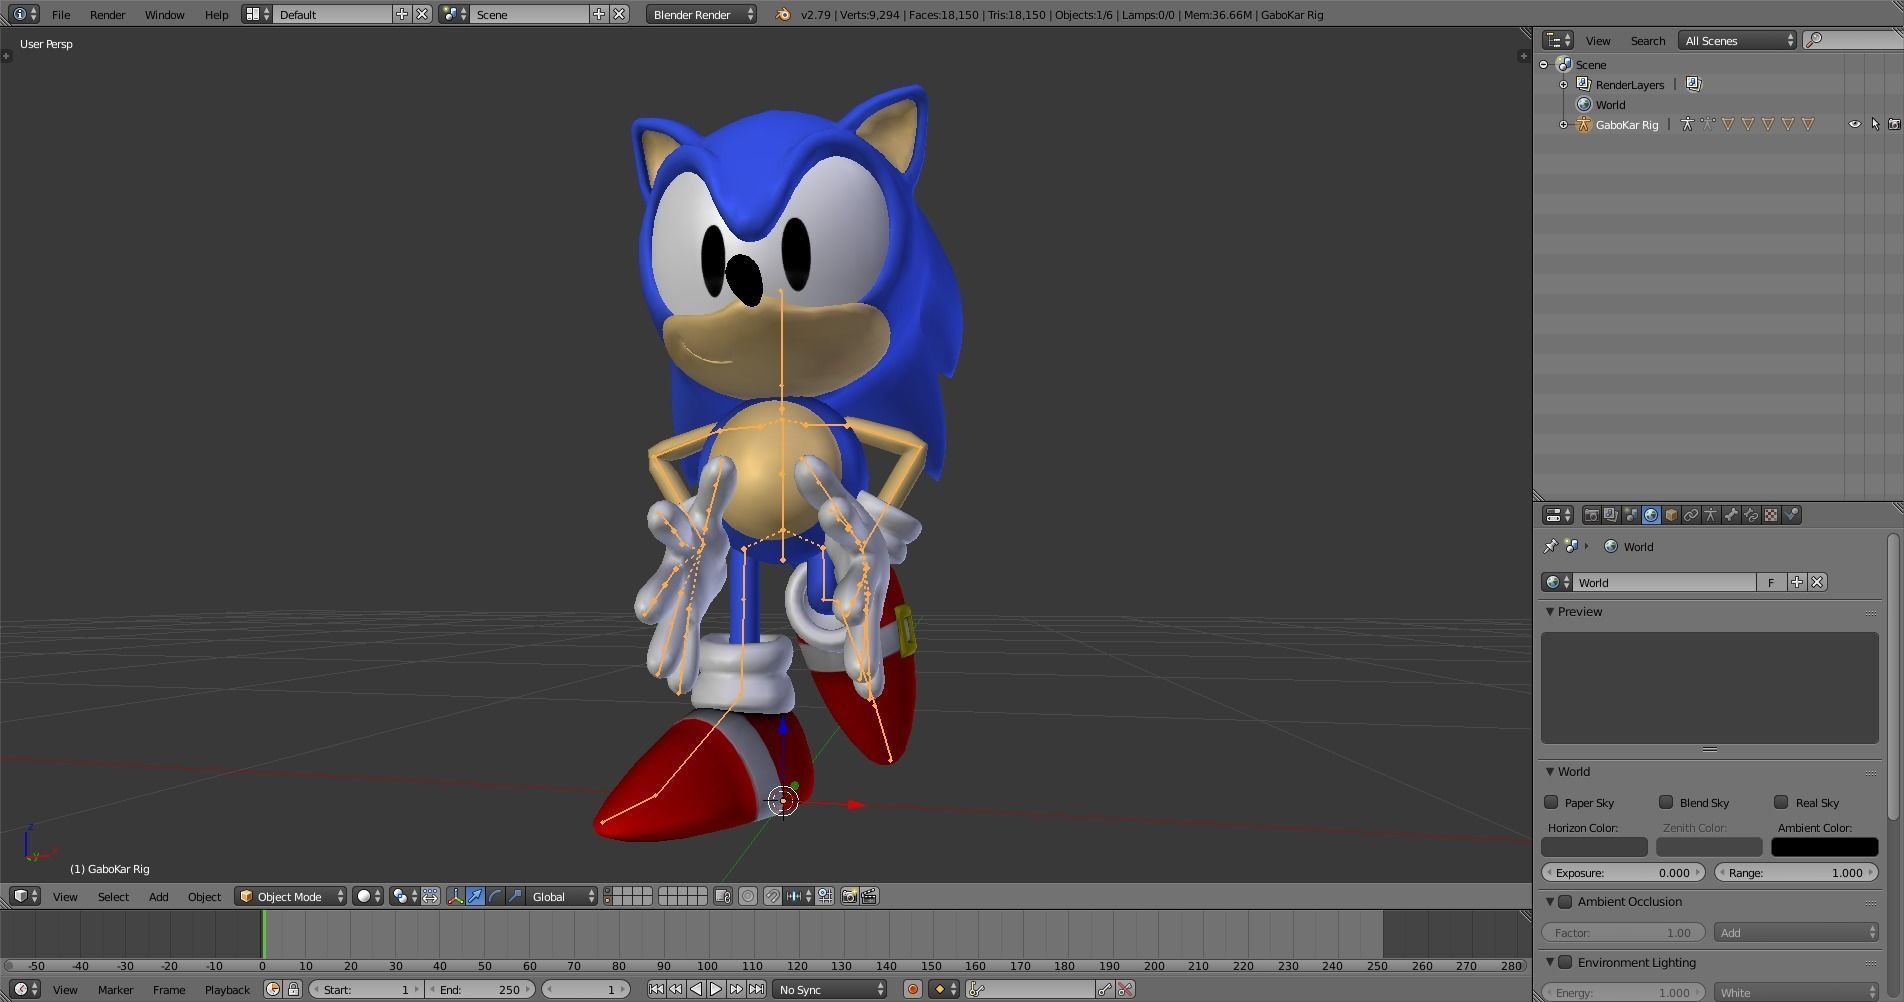
Task: Toggle GaboKar Rig renderability camera icon
Action: (1894, 124)
